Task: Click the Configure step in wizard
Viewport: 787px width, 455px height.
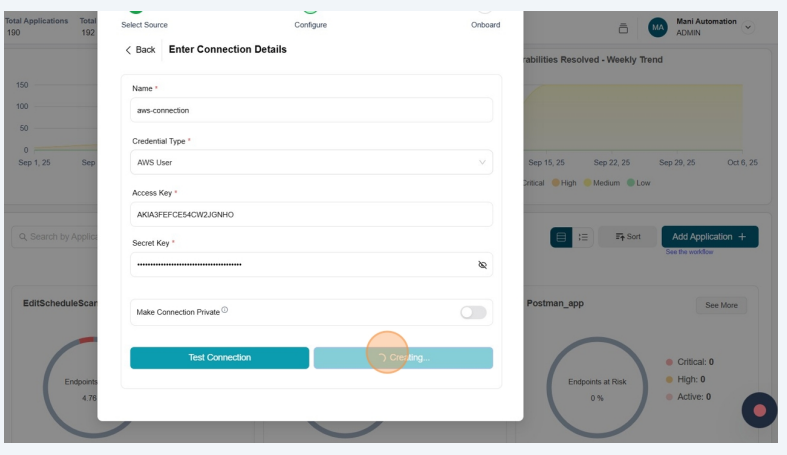Action: pyautogui.click(x=310, y=24)
